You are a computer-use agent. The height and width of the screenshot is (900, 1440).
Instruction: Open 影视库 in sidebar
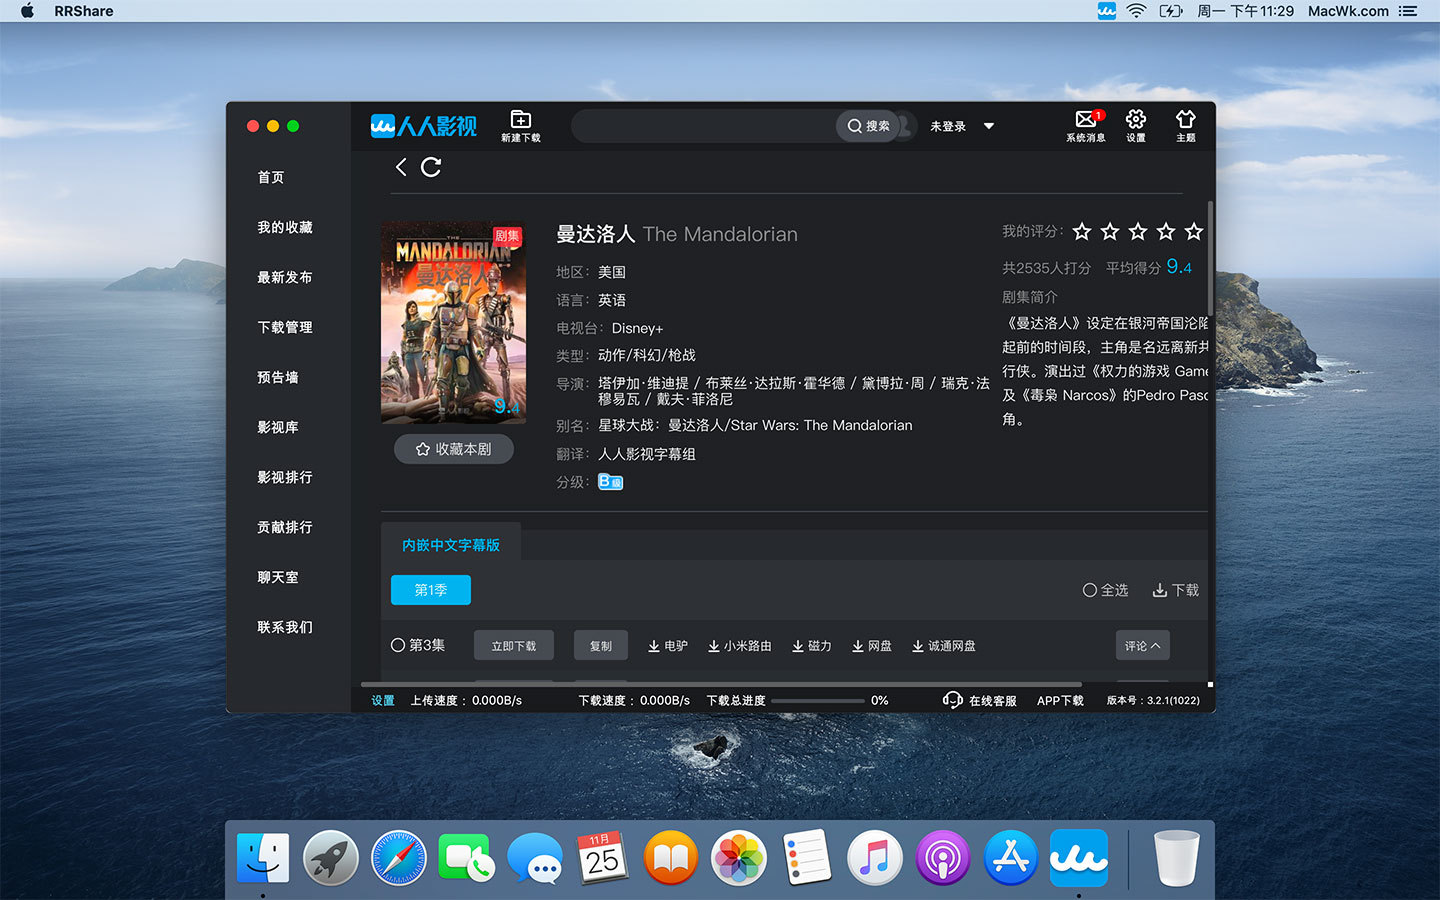[278, 427]
